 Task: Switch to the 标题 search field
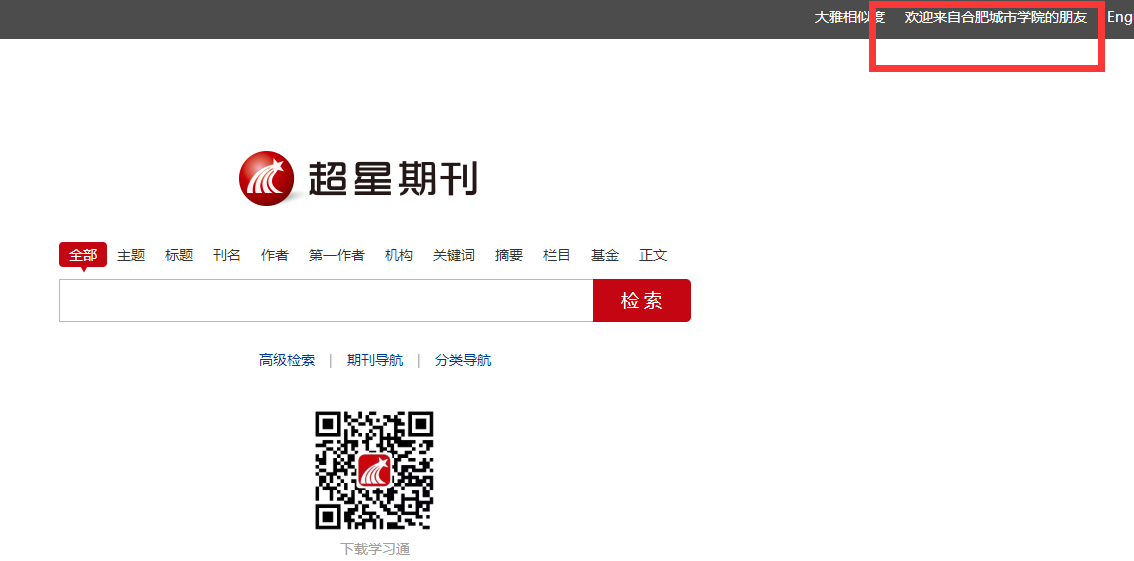(x=179, y=254)
